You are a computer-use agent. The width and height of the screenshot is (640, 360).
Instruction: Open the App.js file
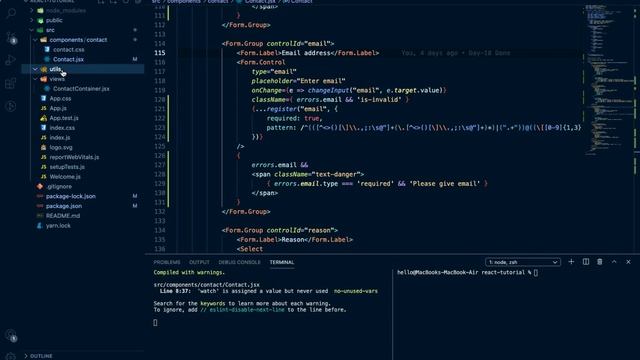tap(58, 109)
